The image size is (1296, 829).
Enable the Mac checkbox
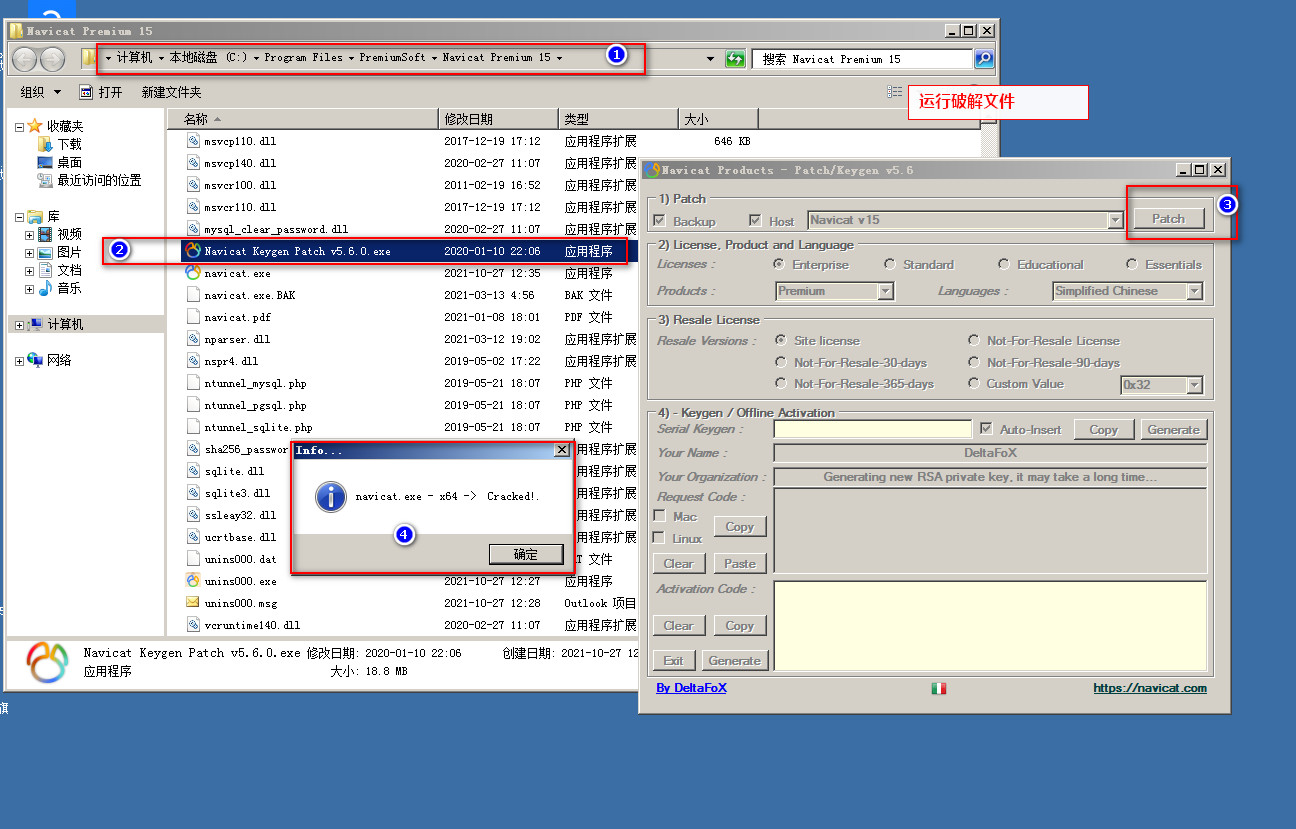point(660,516)
